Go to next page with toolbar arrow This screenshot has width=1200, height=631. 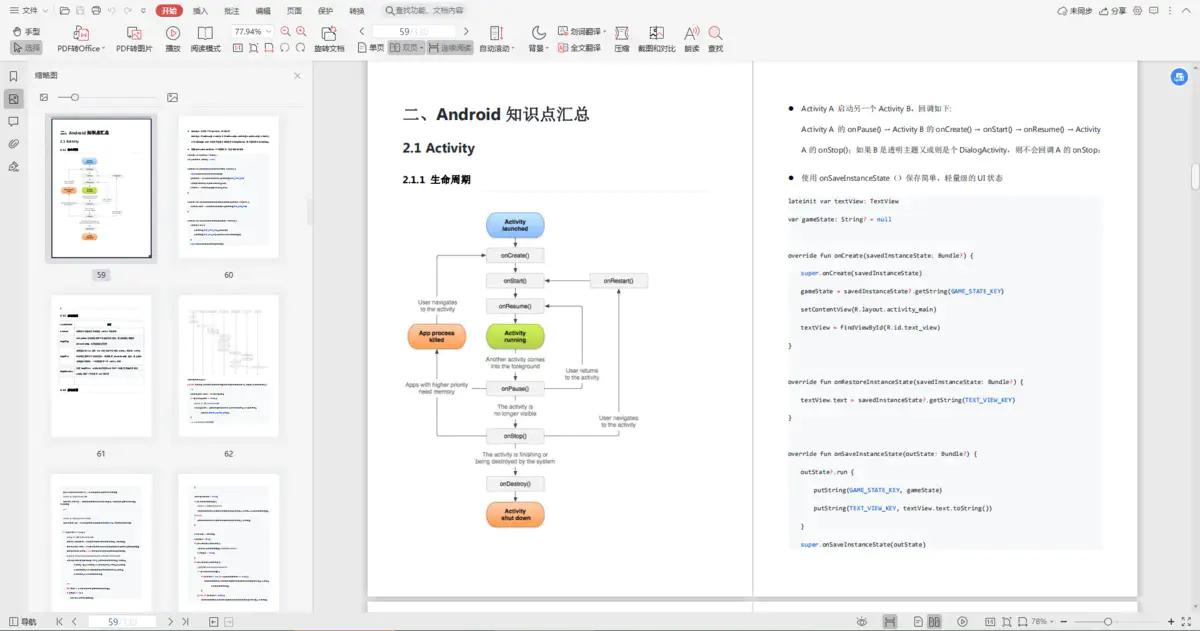point(466,32)
